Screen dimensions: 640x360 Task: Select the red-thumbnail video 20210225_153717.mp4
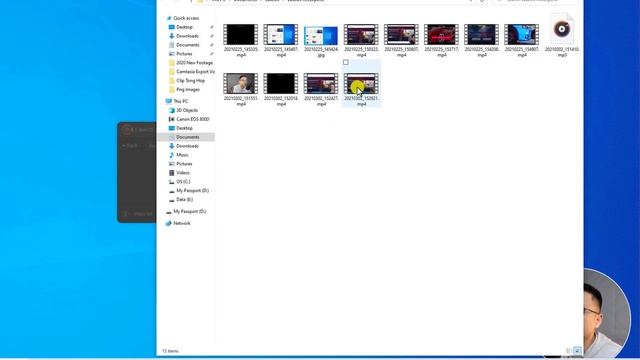click(x=441, y=40)
